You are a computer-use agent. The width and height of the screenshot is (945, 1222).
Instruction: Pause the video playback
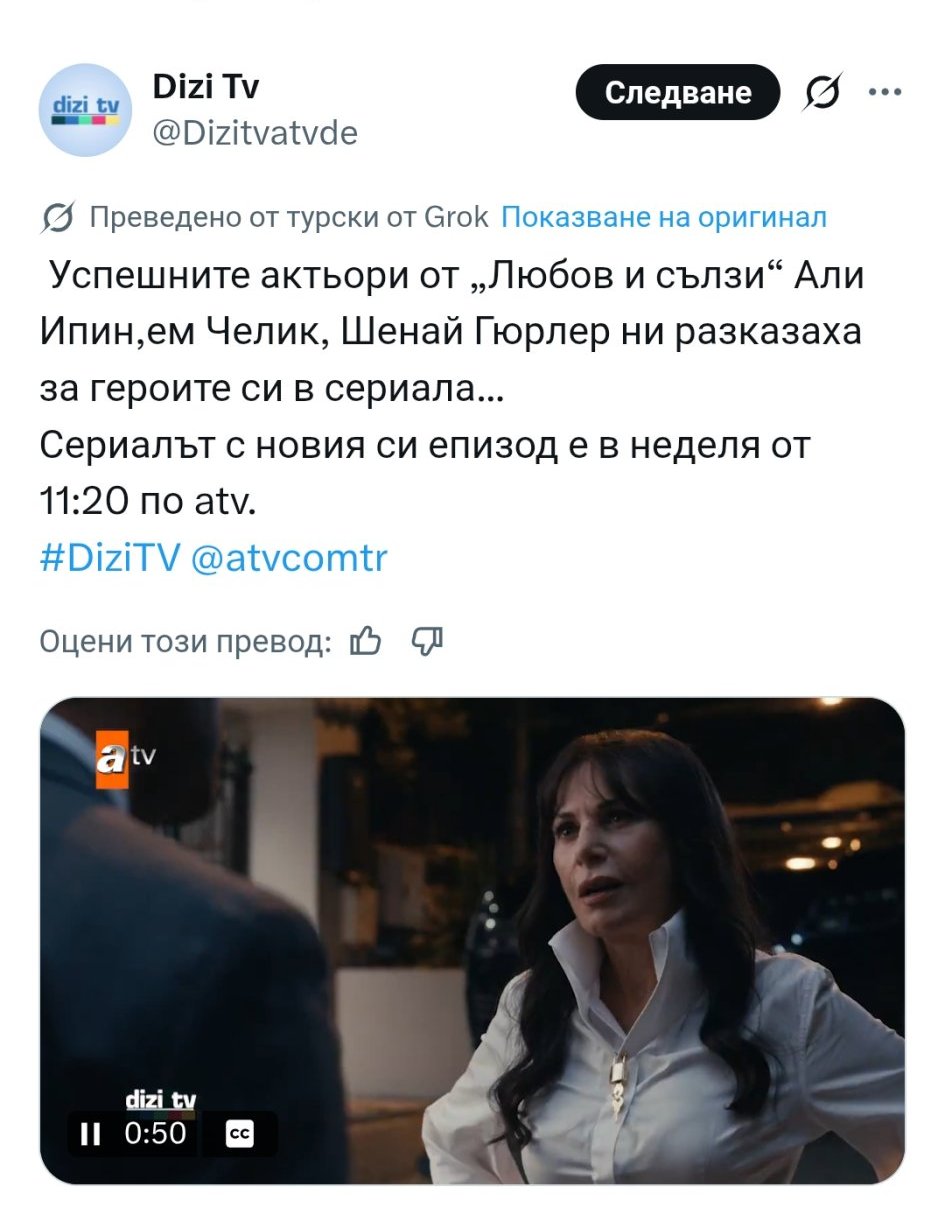(91, 1133)
